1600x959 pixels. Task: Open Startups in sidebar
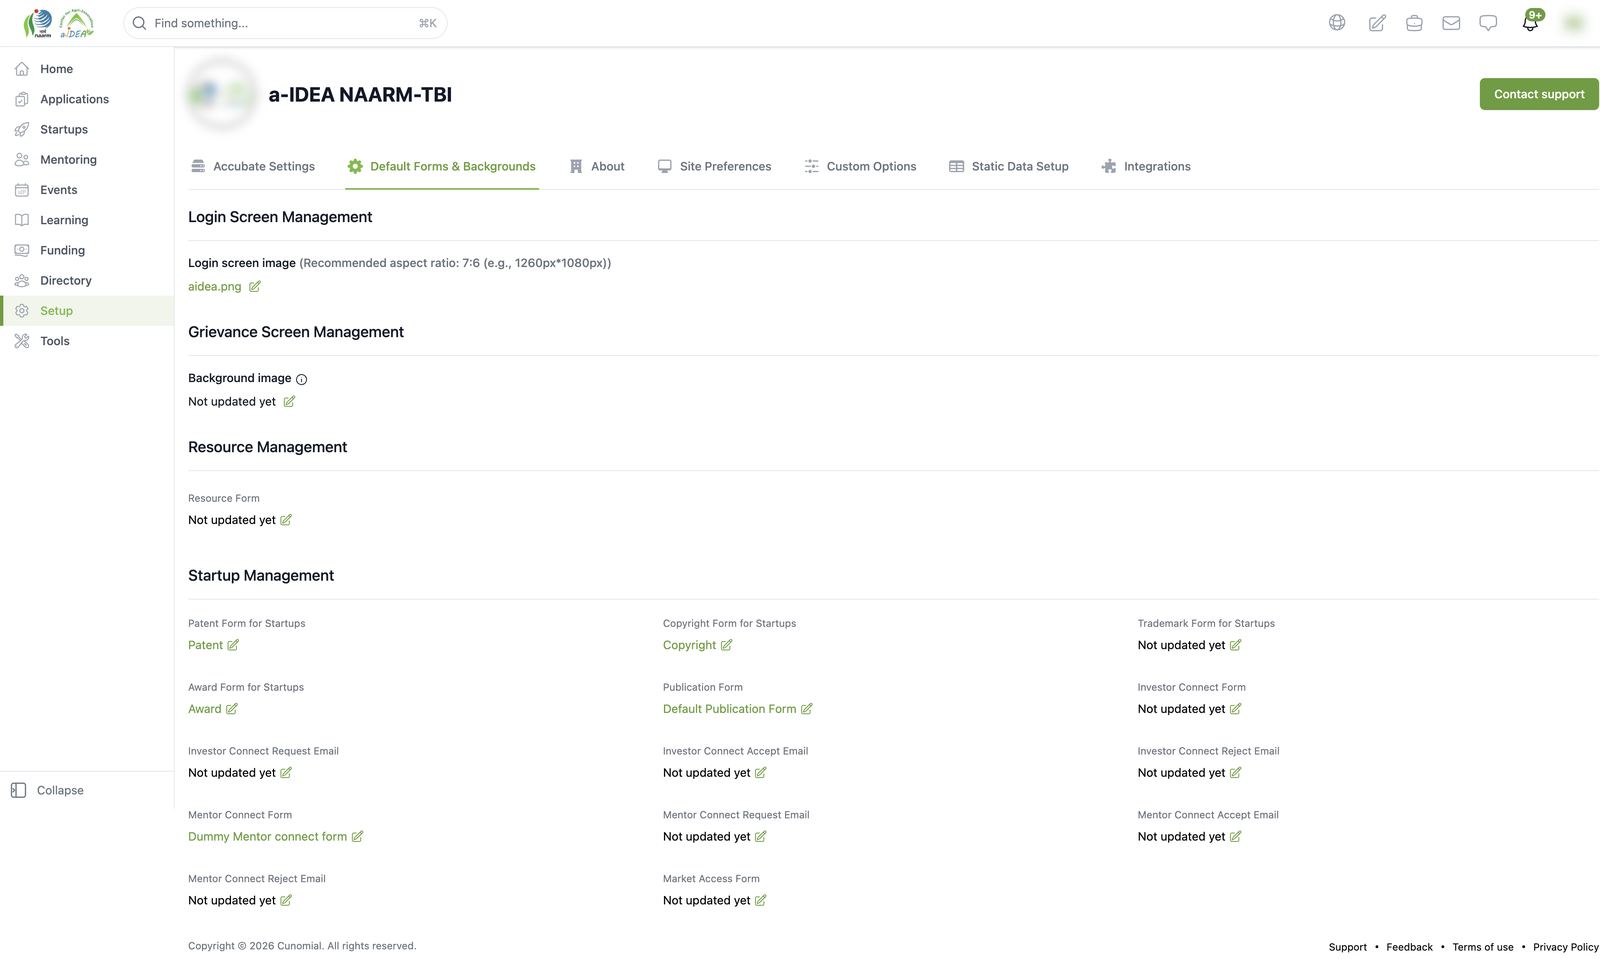coord(87,129)
